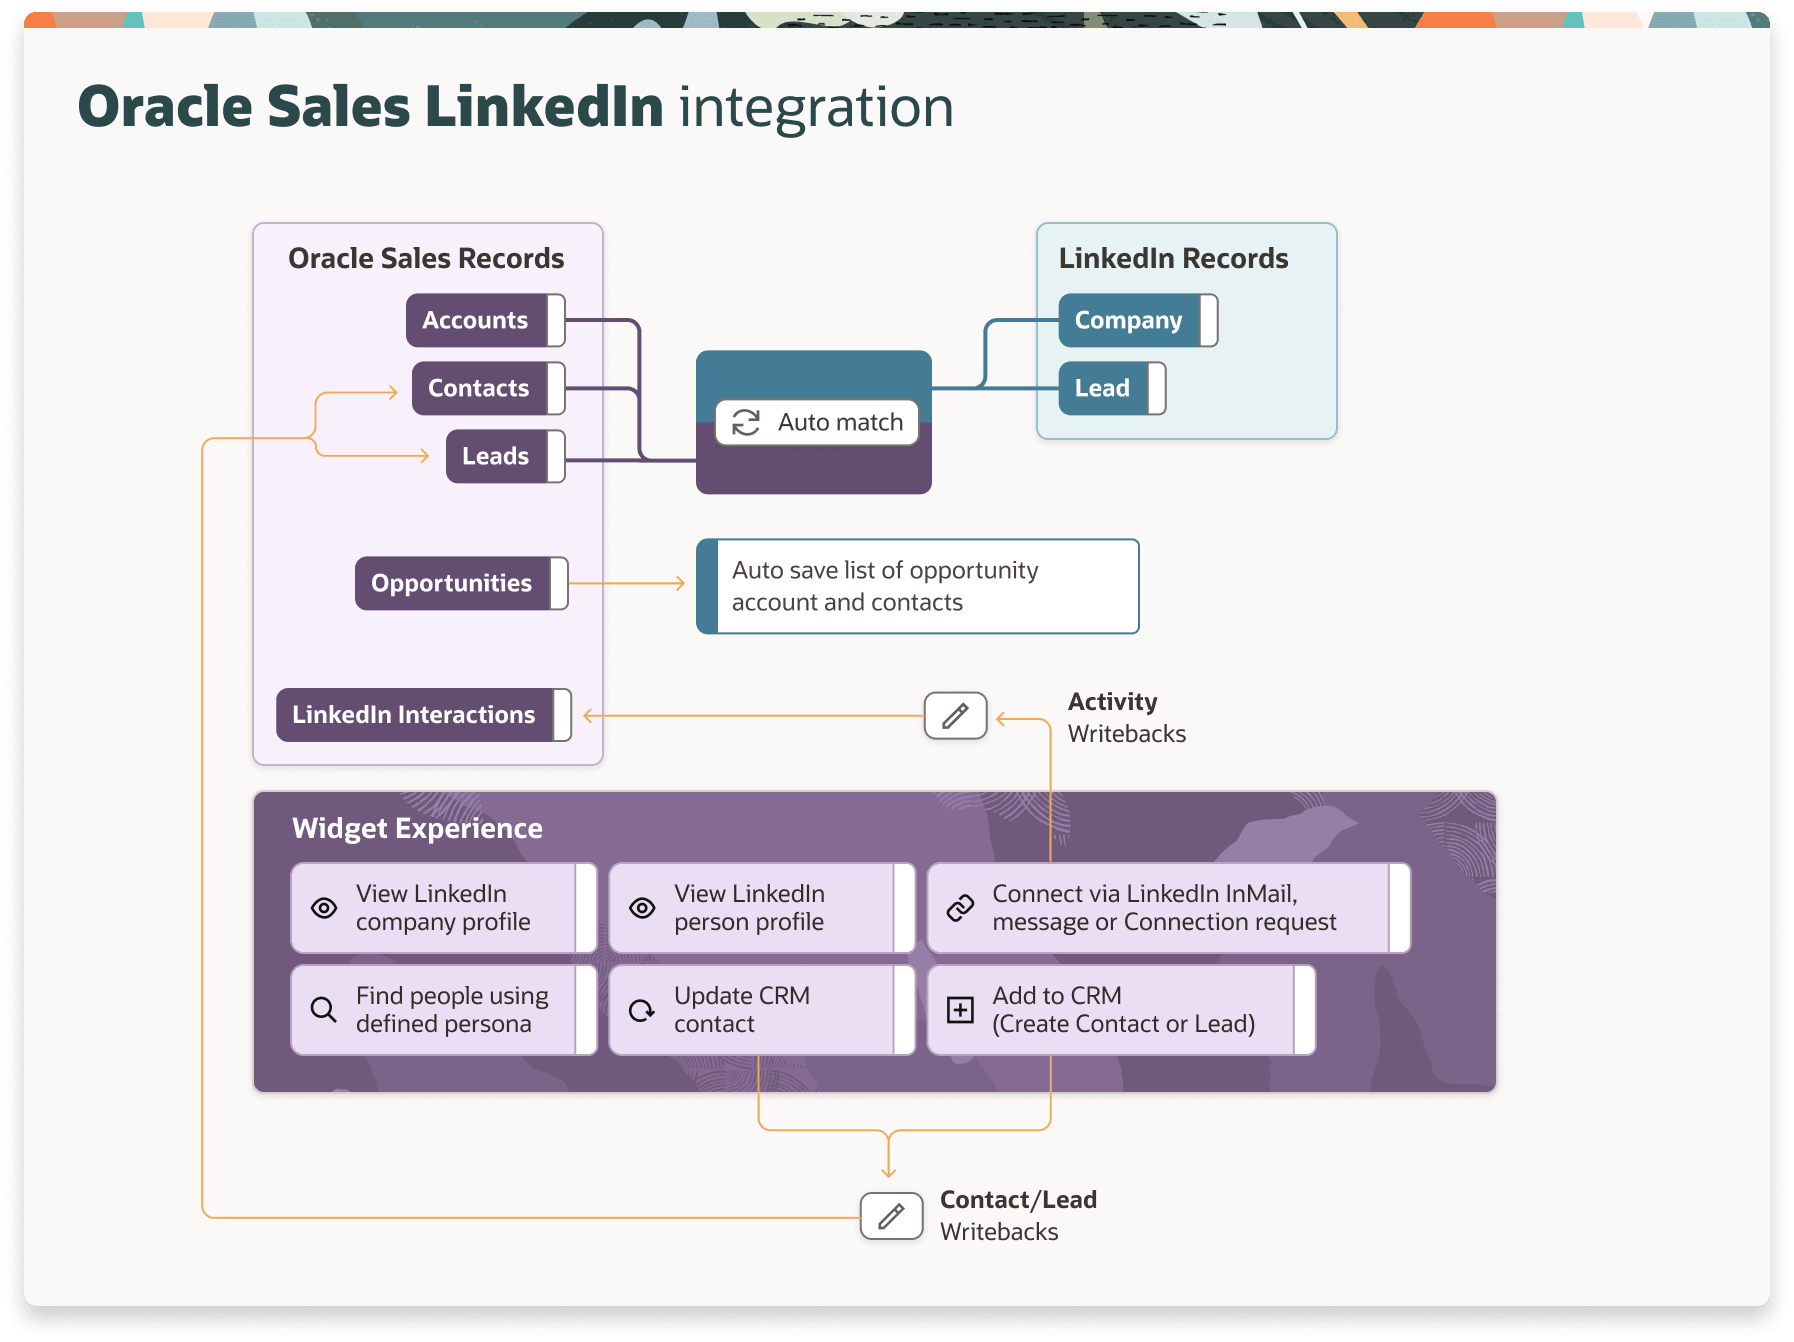Open the Opportunities record block
1794x1342 pixels.
451,582
